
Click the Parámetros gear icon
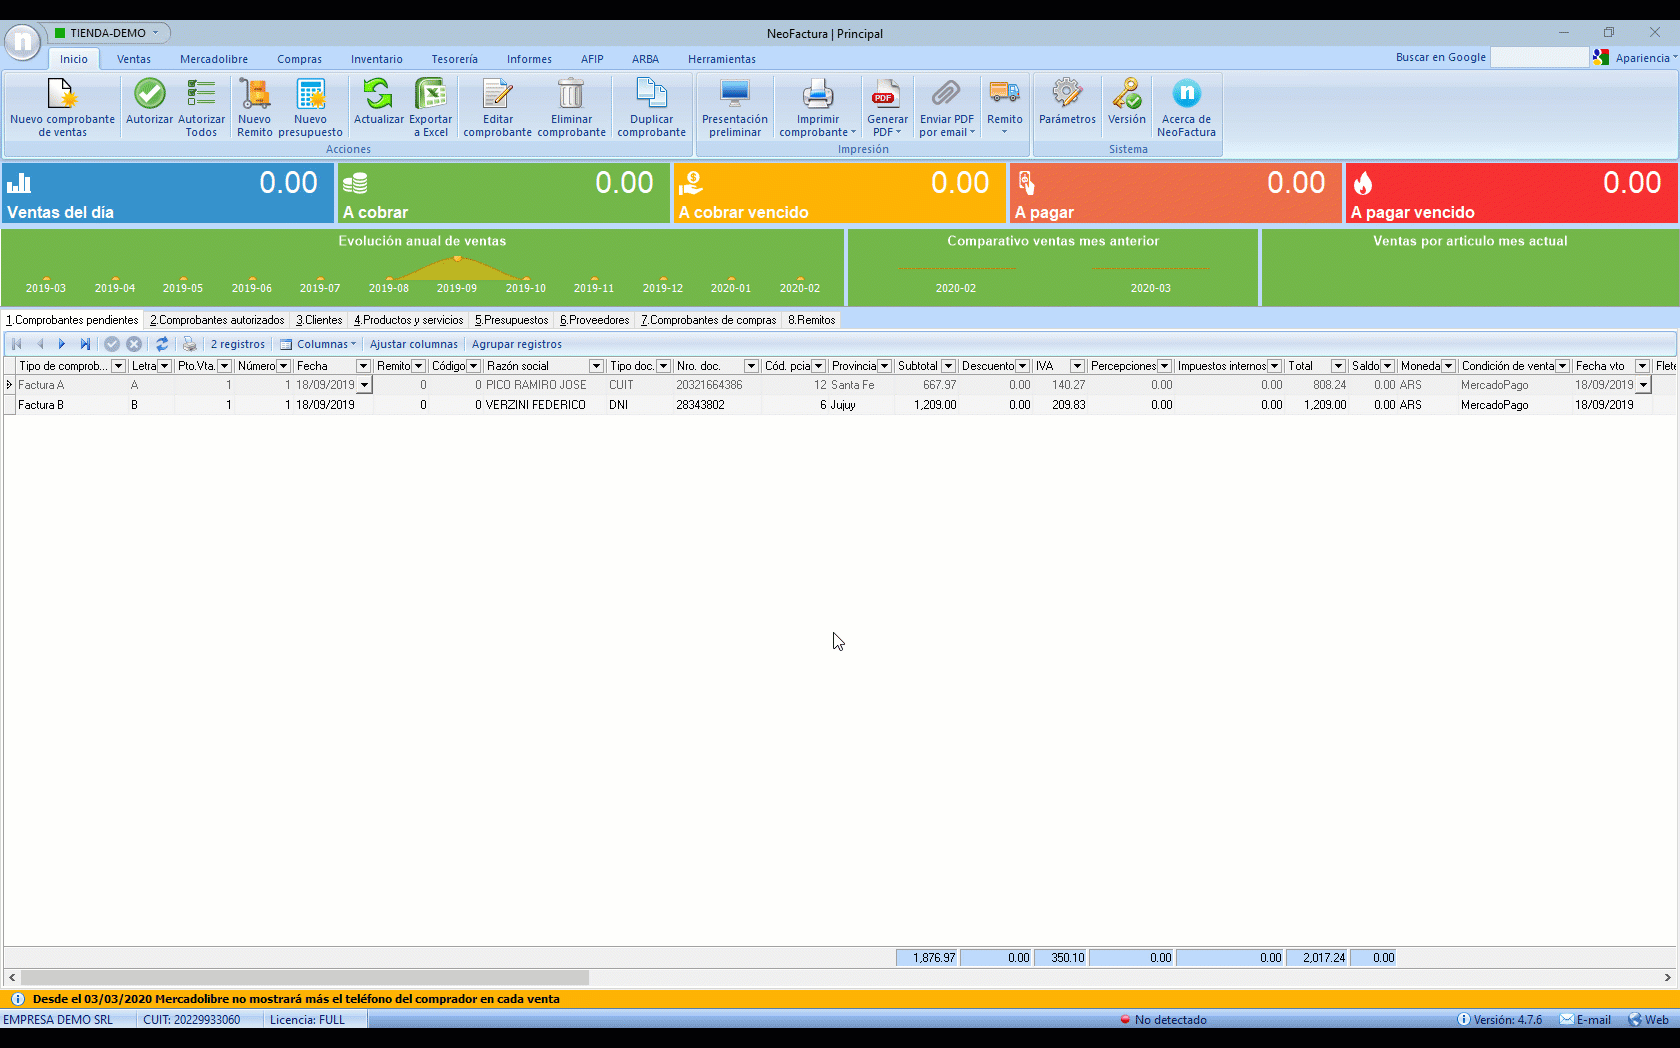tap(1067, 94)
